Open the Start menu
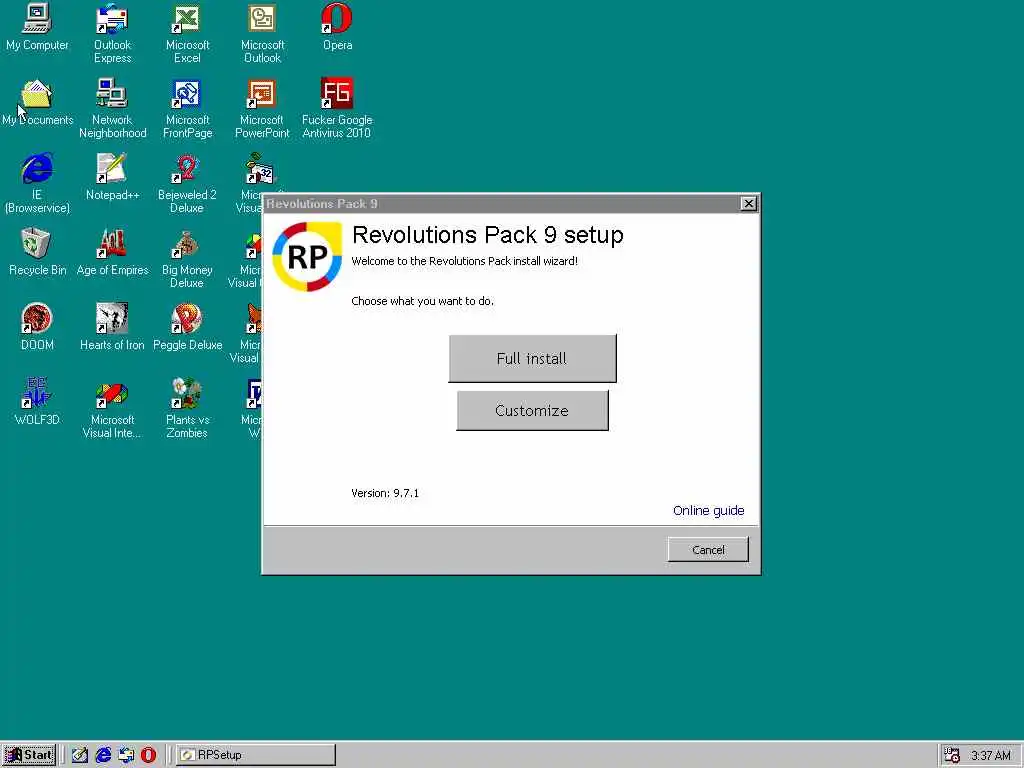 pos(29,755)
